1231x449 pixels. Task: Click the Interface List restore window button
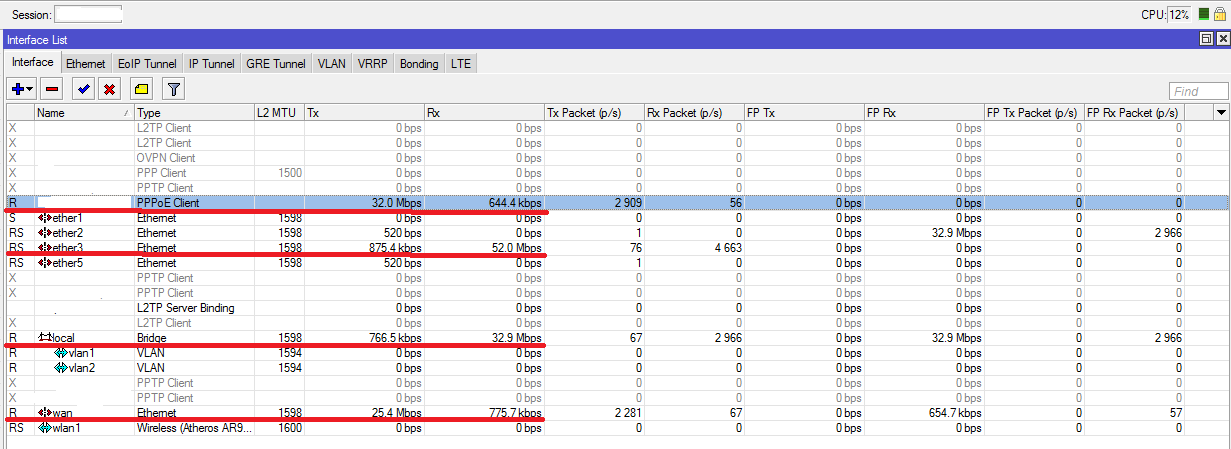[x=1206, y=38]
